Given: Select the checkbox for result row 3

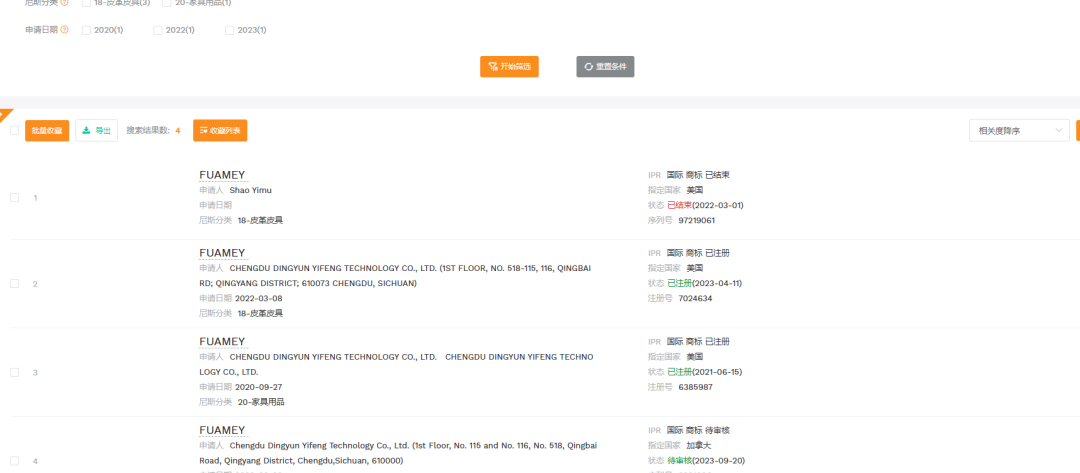Looking at the screenshot, I should click(x=14, y=372).
